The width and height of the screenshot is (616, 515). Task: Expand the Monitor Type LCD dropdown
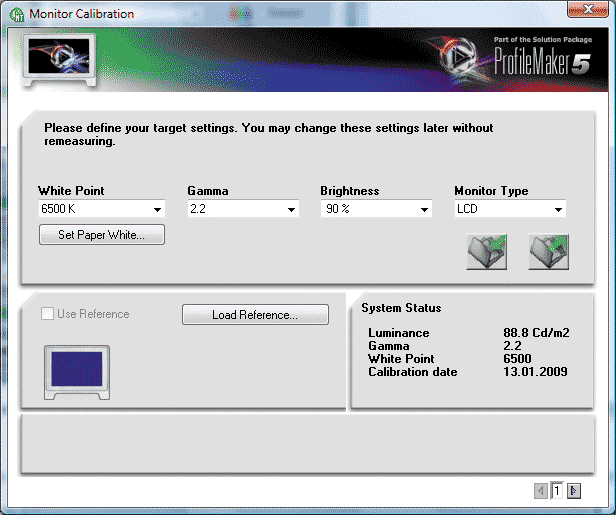point(510,209)
